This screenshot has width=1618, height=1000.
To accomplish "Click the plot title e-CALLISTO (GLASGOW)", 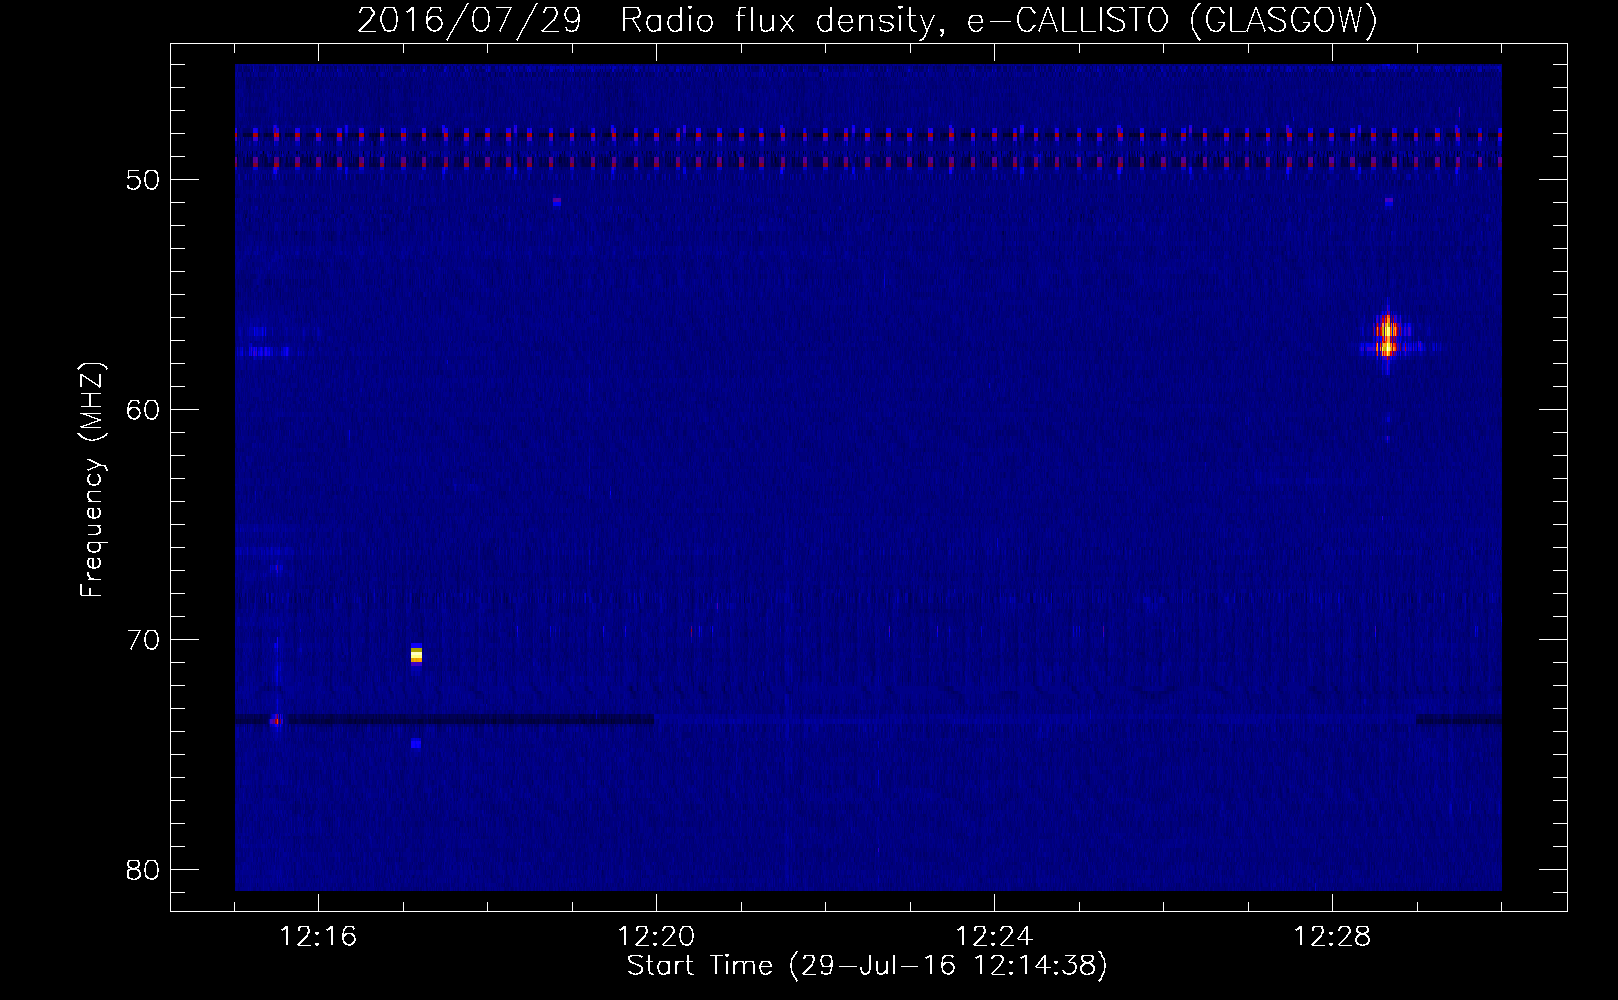I will coord(1172,20).
